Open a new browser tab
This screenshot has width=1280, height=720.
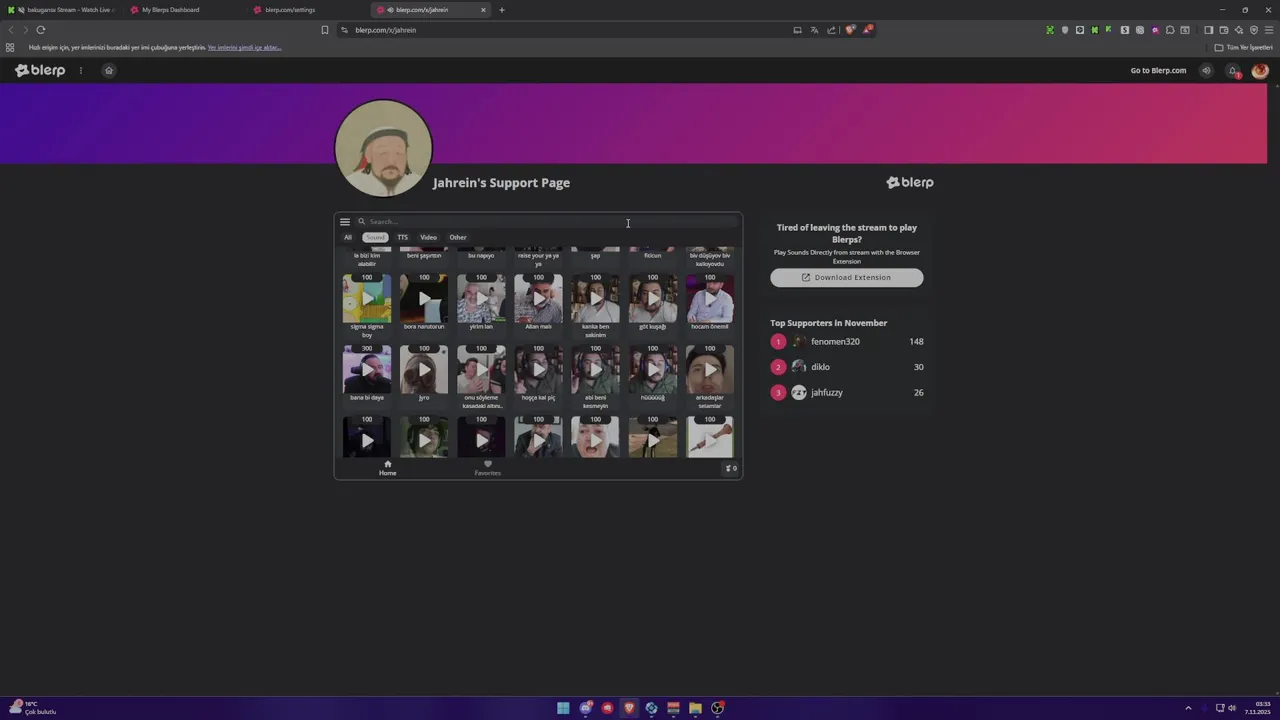coord(502,10)
